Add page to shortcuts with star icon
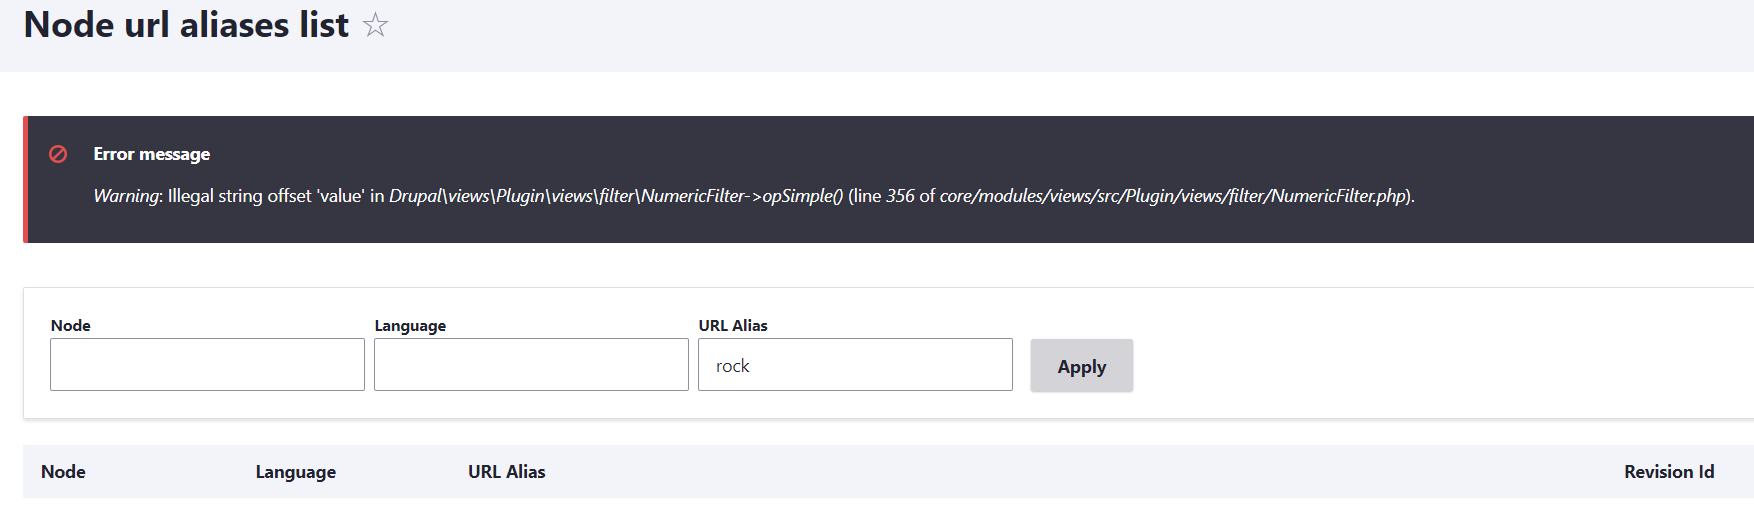 pos(375,24)
